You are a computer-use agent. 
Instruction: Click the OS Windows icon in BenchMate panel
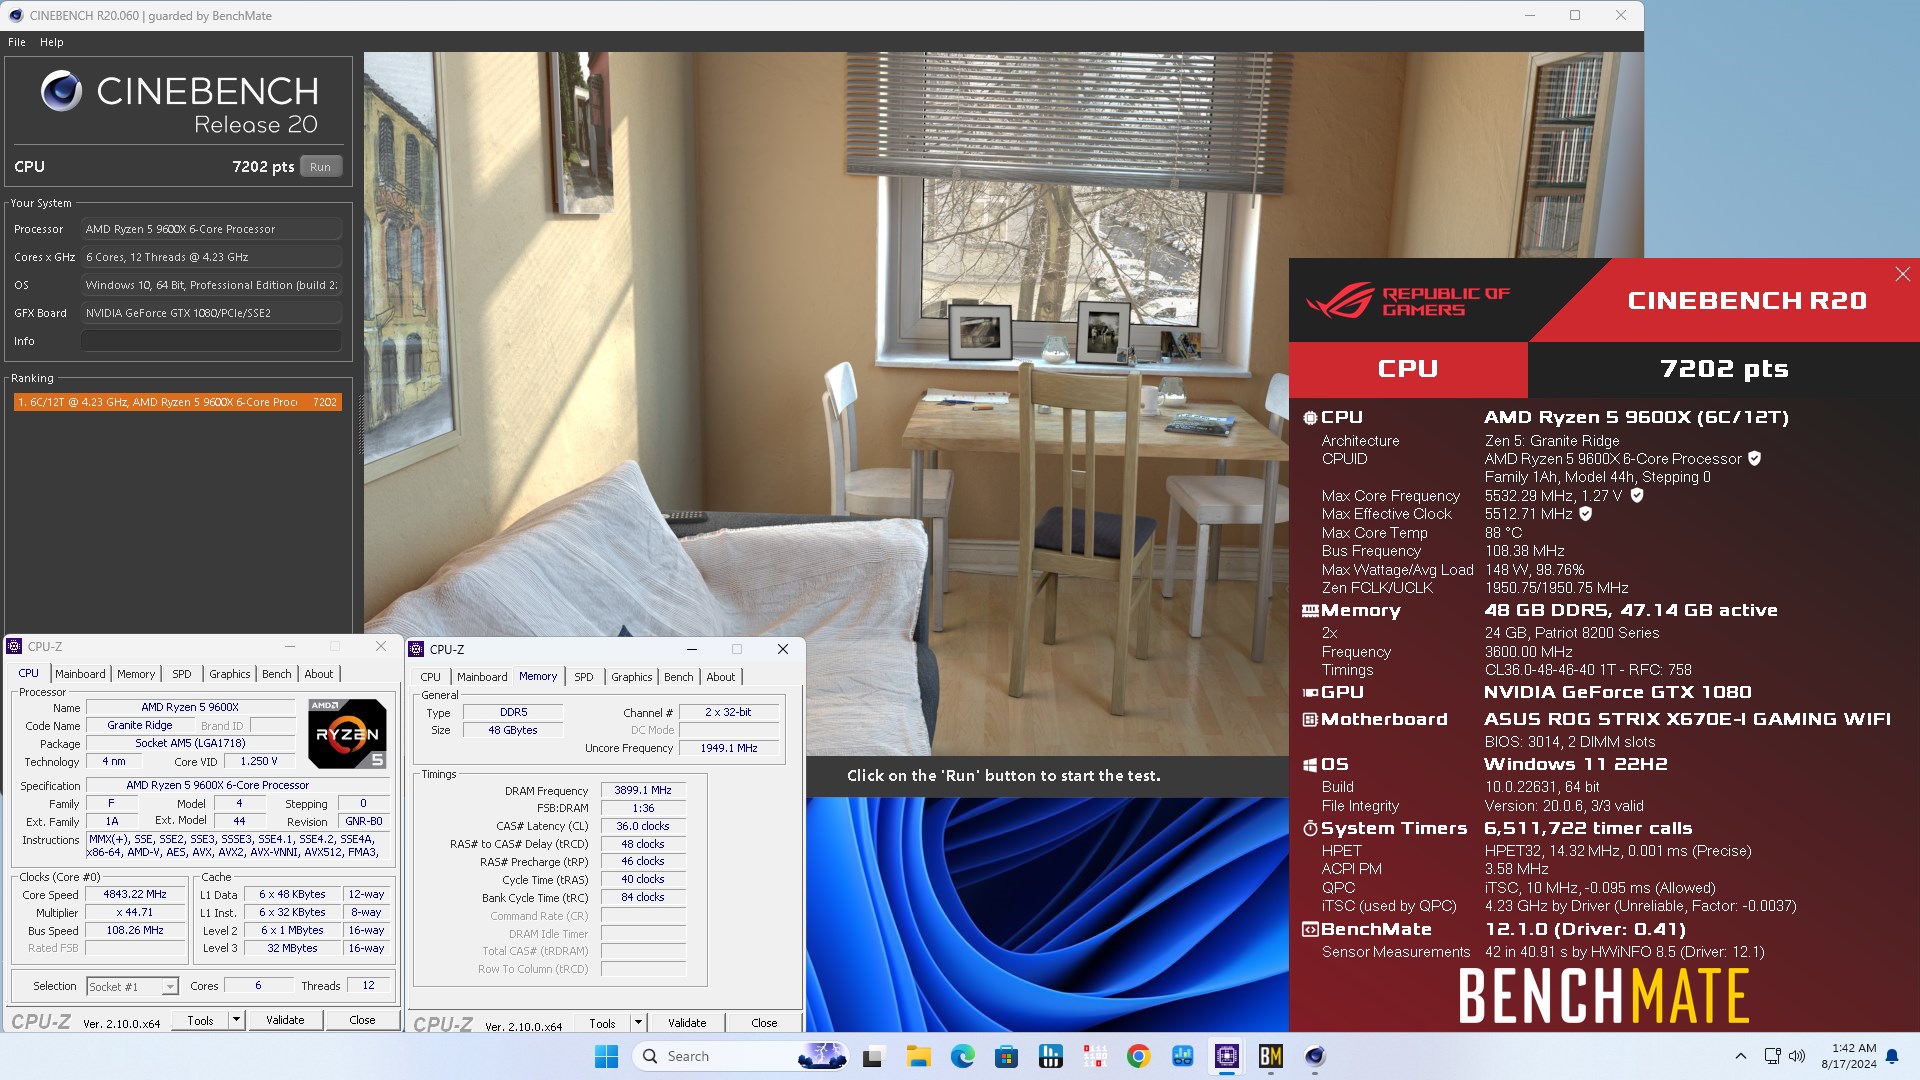point(1310,764)
